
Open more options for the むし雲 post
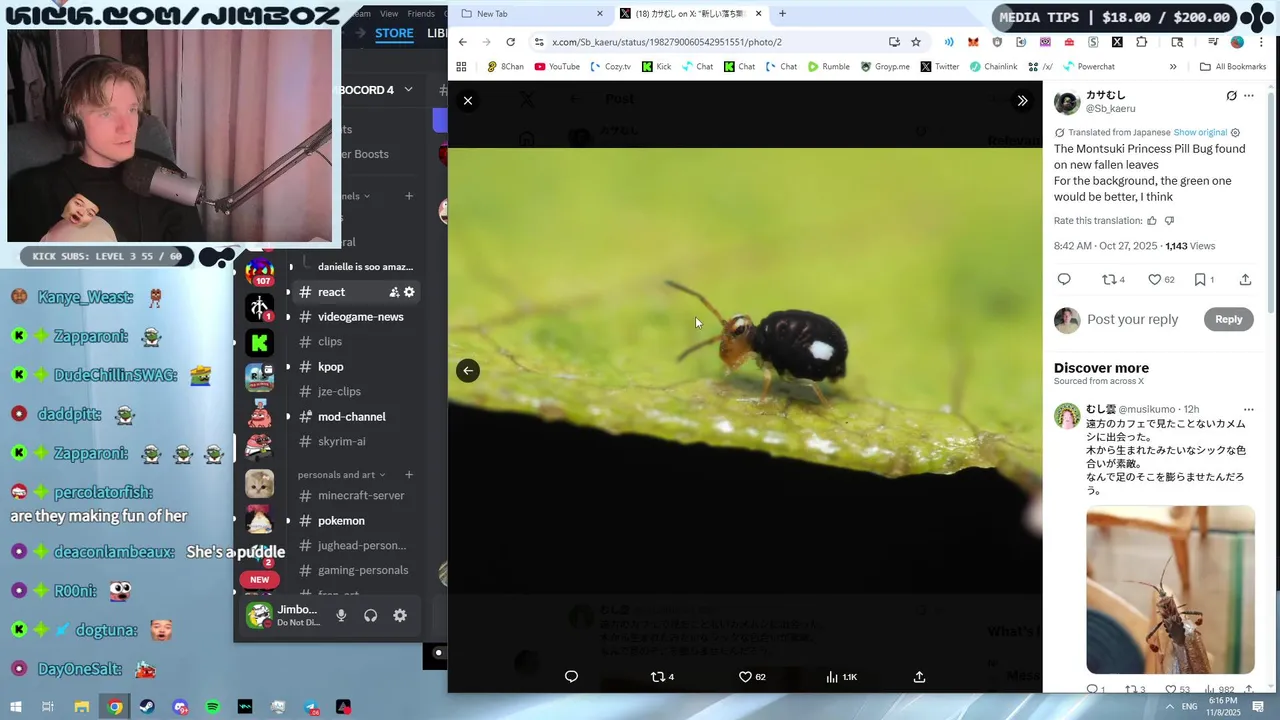(x=1248, y=409)
